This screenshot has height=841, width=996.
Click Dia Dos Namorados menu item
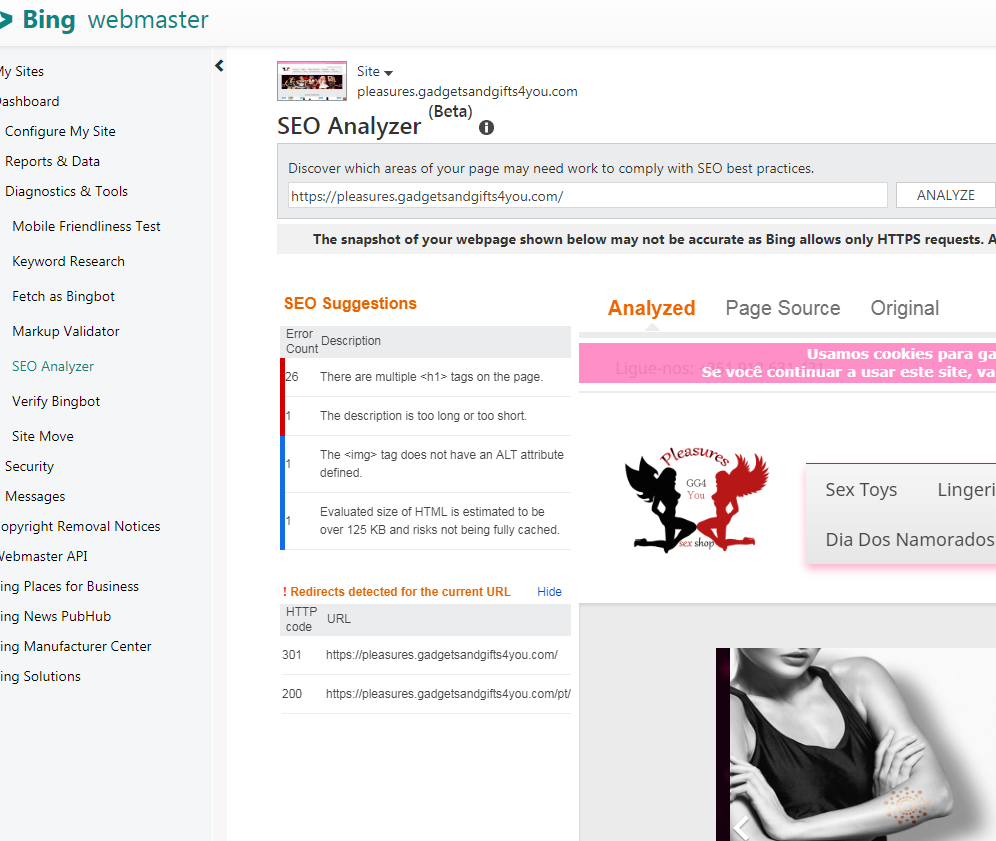[x=910, y=540]
